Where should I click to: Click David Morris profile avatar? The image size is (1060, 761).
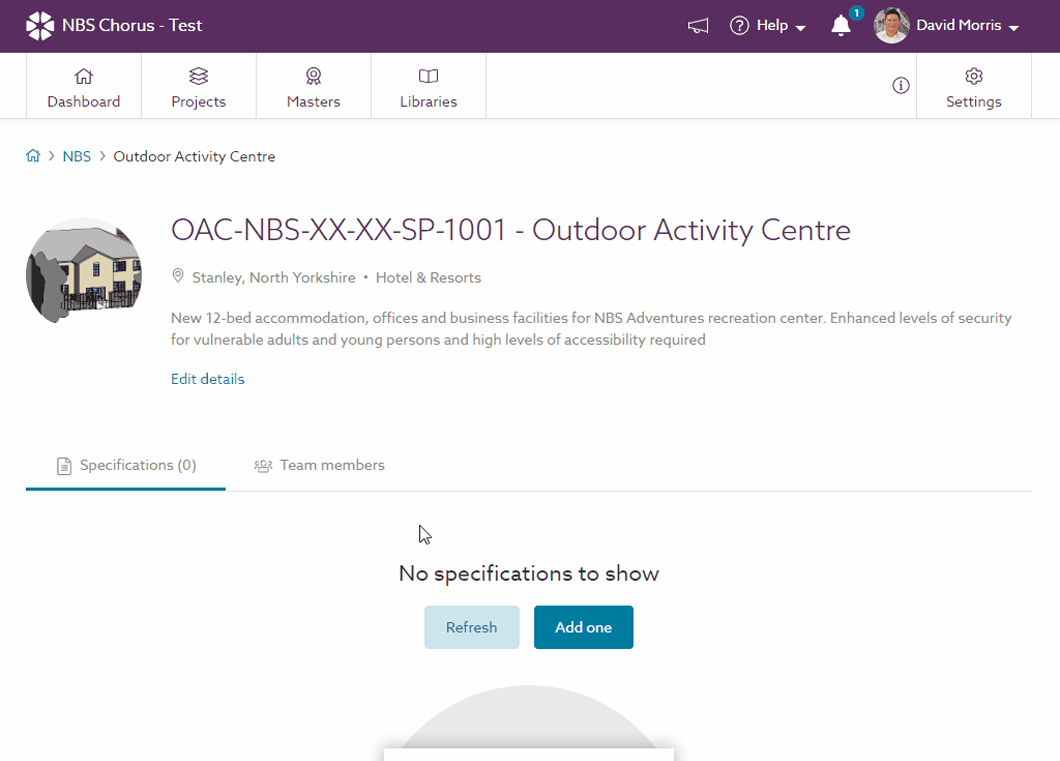891,26
